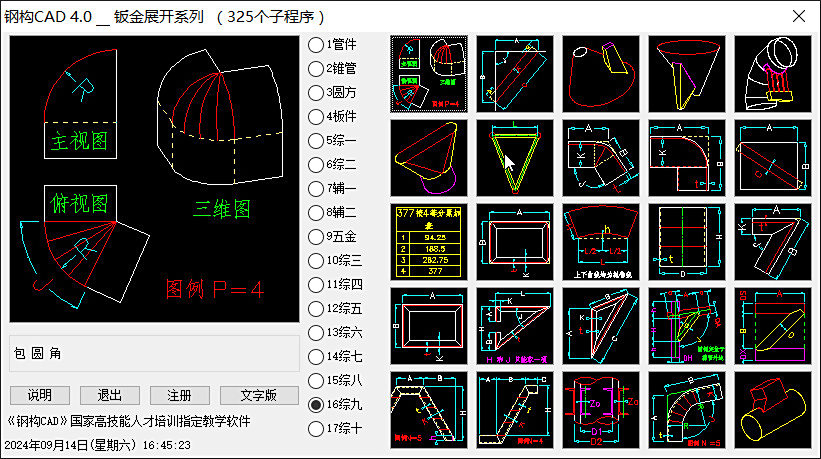Image resolution: width=821 pixels, height=459 pixels.
Task: Click the yellow 377 division table thumbnail
Action: tap(428, 242)
